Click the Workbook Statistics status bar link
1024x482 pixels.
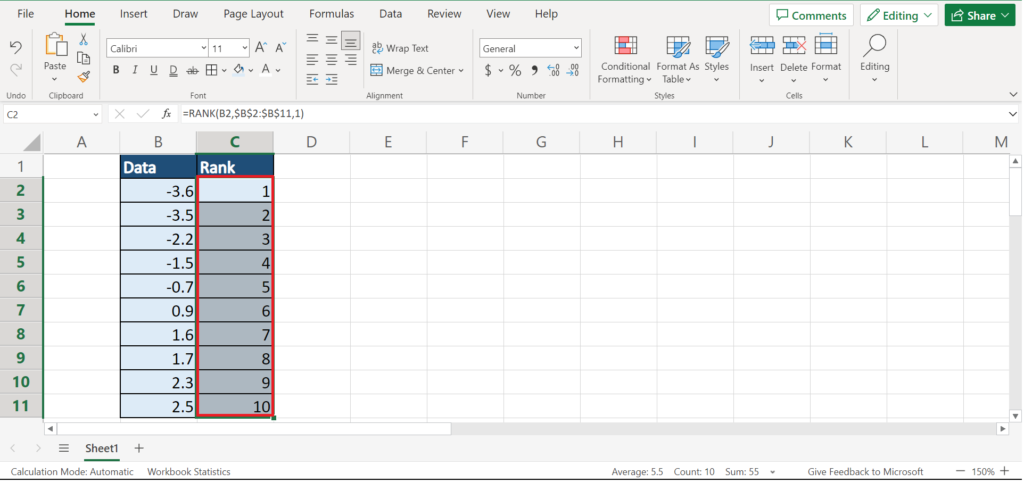click(189, 471)
